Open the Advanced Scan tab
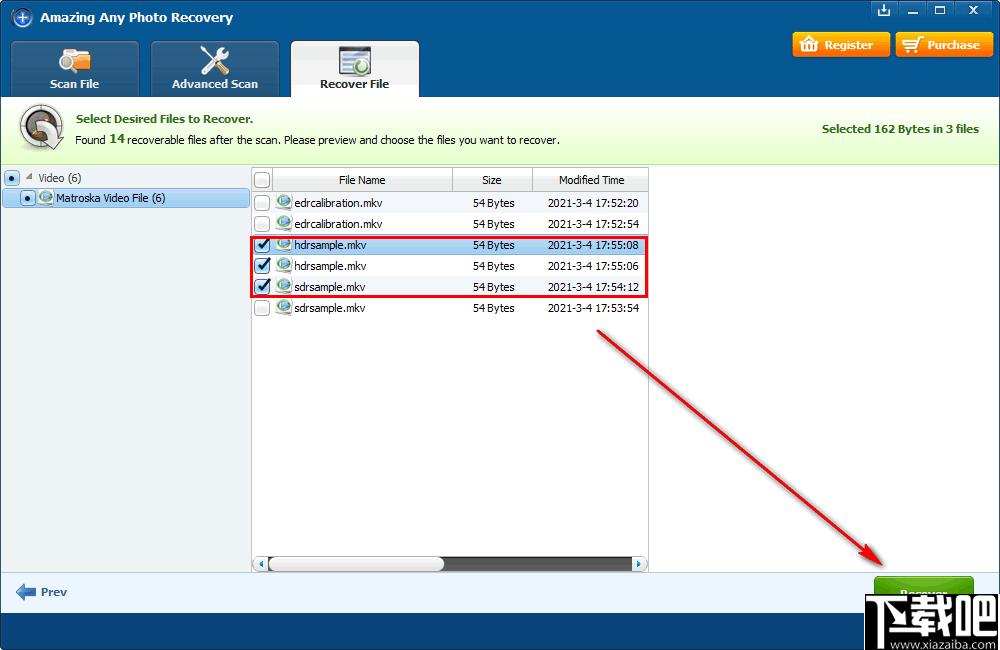Viewport: 1000px width, 650px height. pos(215,69)
